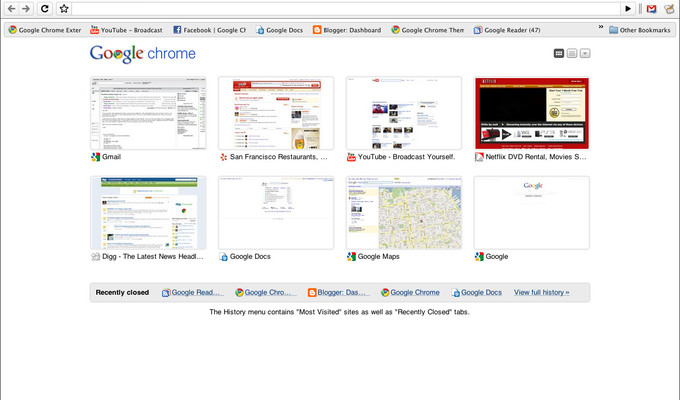Reopen recently closed Google Docs tab
Screen dimensions: 680x400
coord(476,293)
